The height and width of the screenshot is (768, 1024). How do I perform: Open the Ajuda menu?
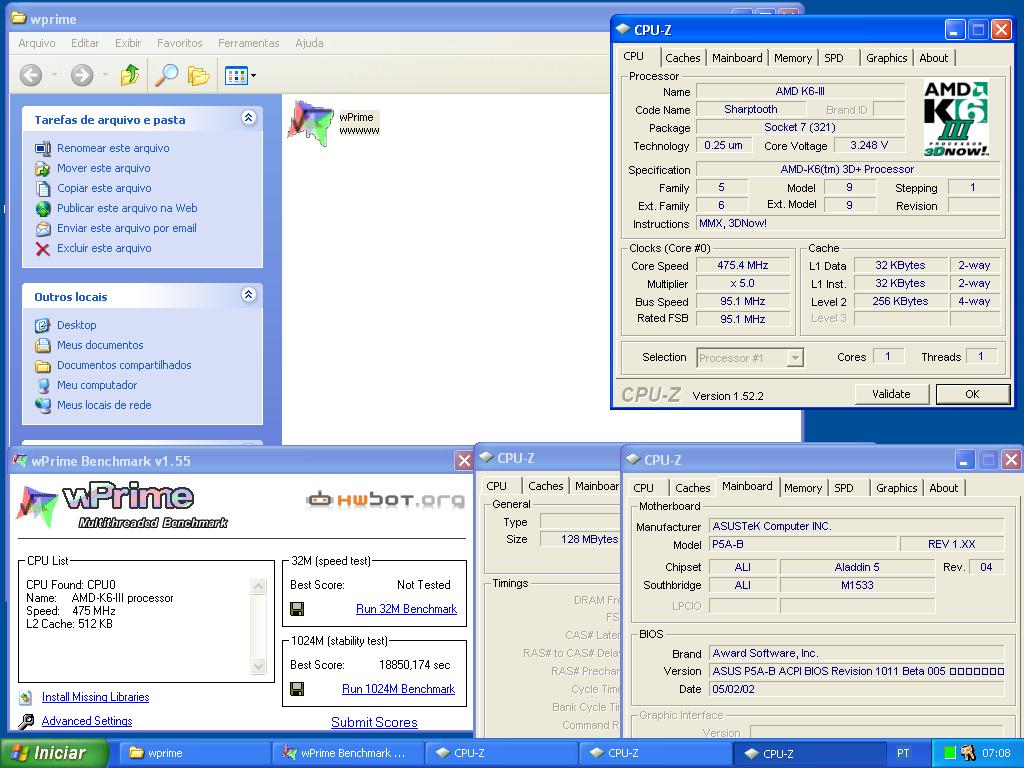click(309, 43)
